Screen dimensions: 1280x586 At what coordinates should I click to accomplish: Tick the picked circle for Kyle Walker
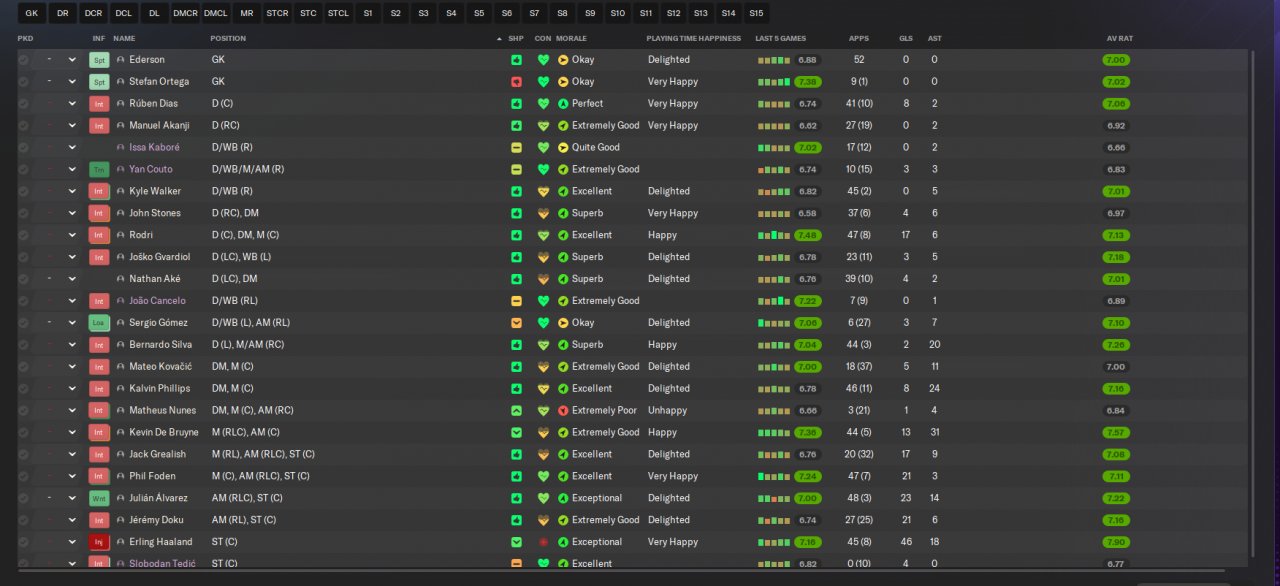pyautogui.click(x=23, y=191)
